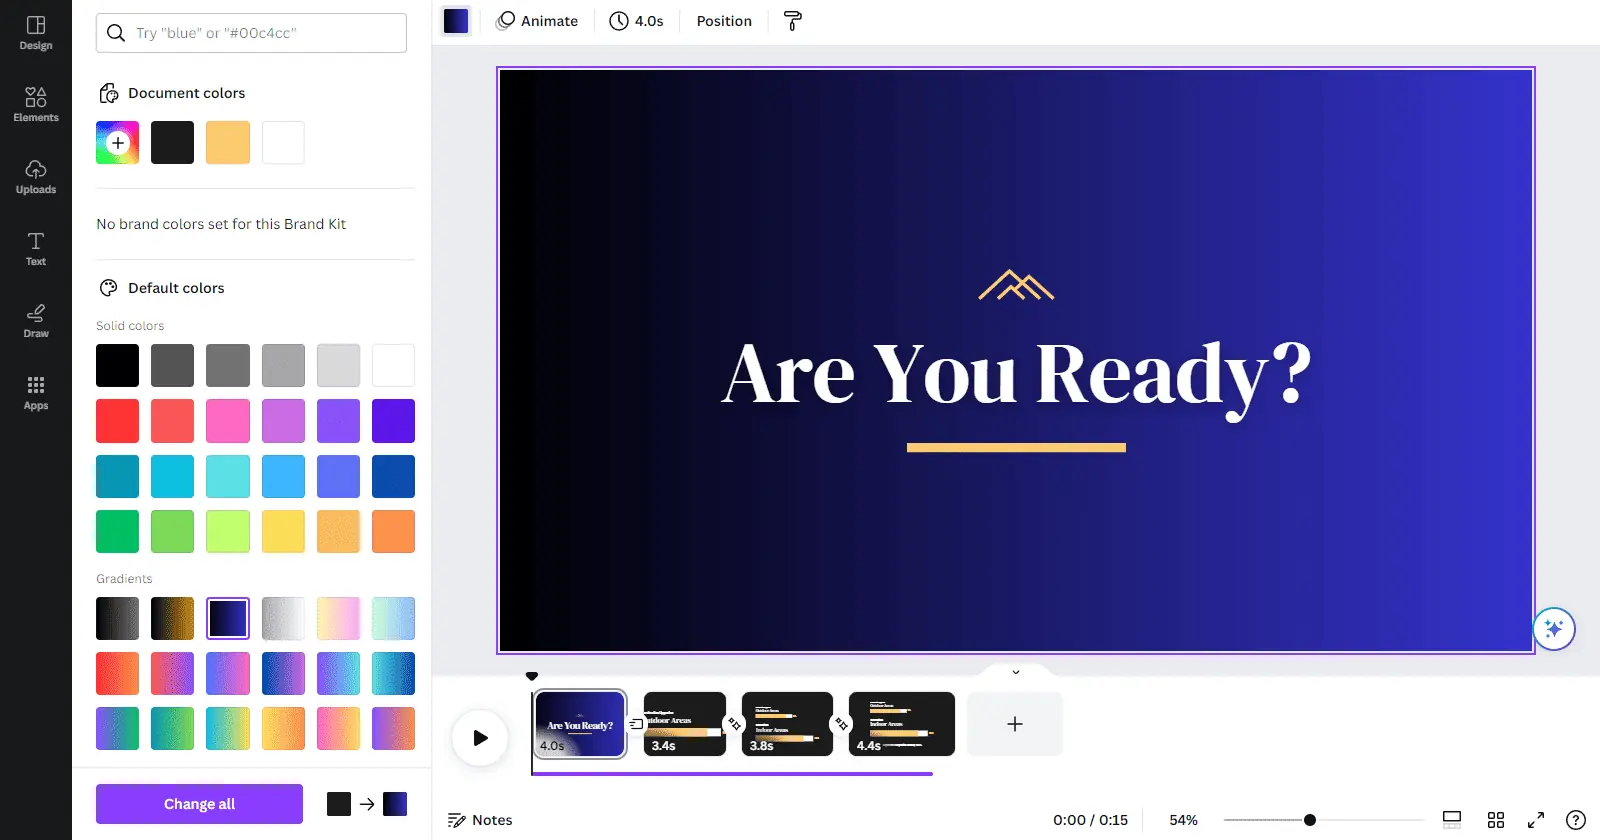Click the transition icon between 3.8s and 4.4s clips
Viewport: 1600px width, 840px height.
tap(842, 724)
